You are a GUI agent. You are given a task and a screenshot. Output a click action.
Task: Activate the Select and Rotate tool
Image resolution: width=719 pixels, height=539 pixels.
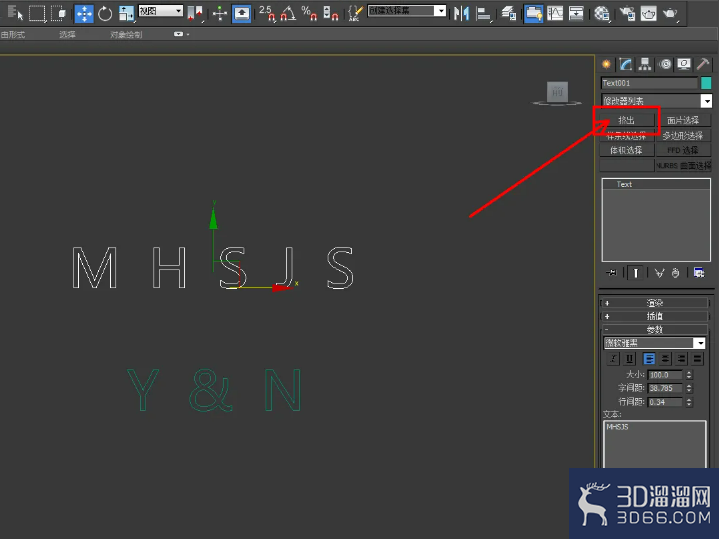coord(105,13)
